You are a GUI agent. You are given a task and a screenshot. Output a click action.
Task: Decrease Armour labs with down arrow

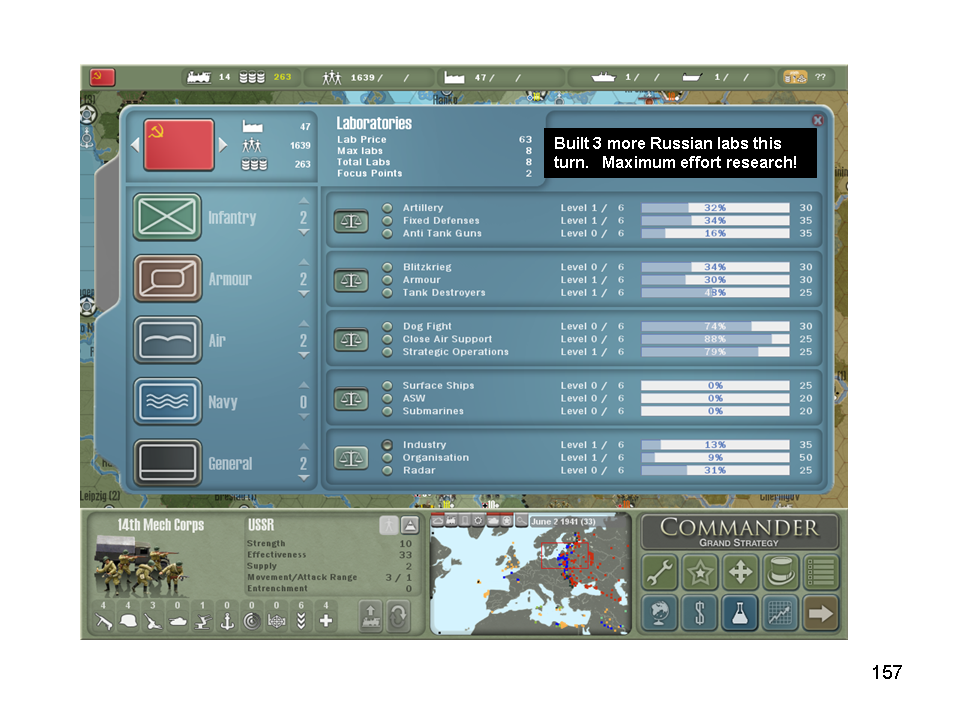pyautogui.click(x=304, y=294)
